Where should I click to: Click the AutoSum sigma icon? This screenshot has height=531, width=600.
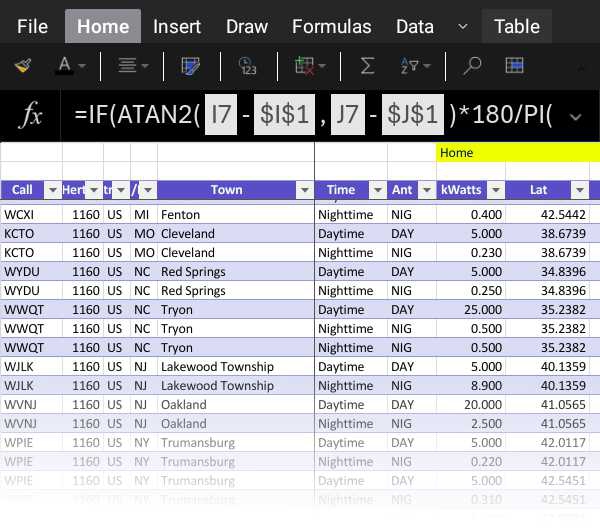pos(367,66)
